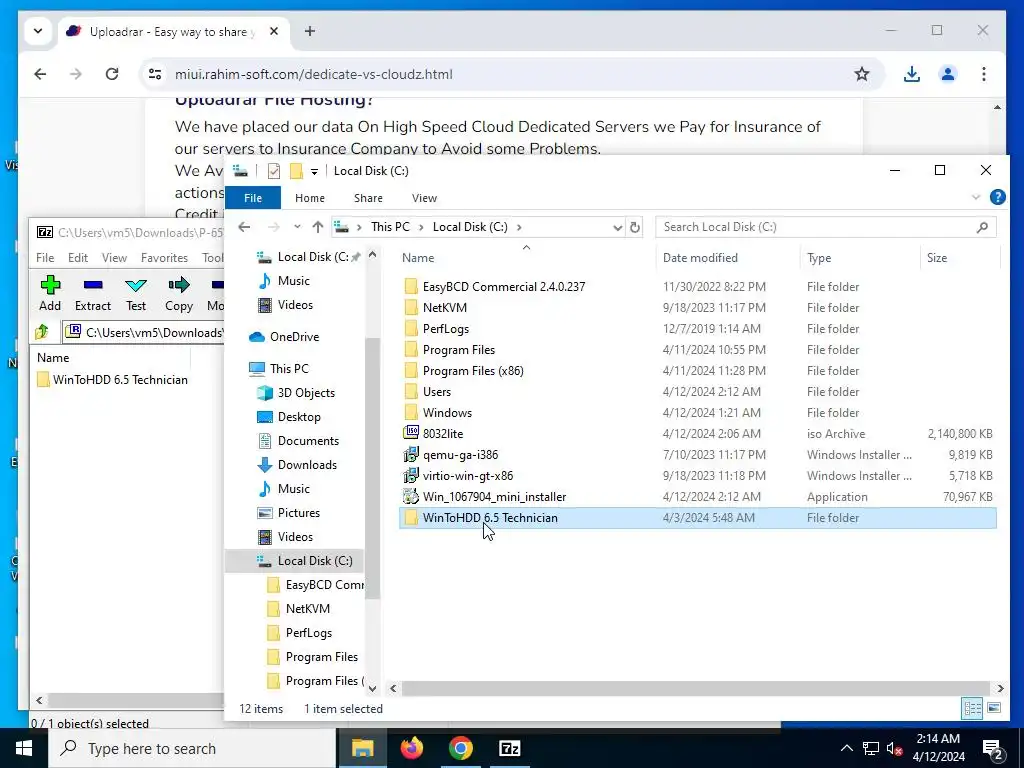Expand the This PC breadcrumb chevron
1024x768 pixels.
(x=421, y=227)
